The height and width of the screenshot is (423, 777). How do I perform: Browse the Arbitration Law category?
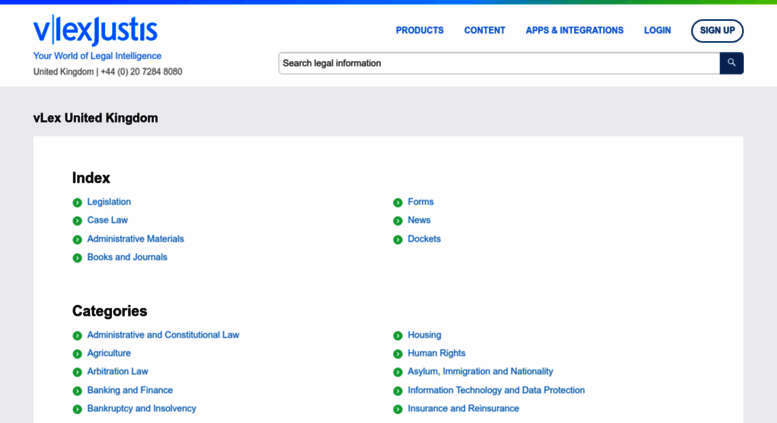117,371
